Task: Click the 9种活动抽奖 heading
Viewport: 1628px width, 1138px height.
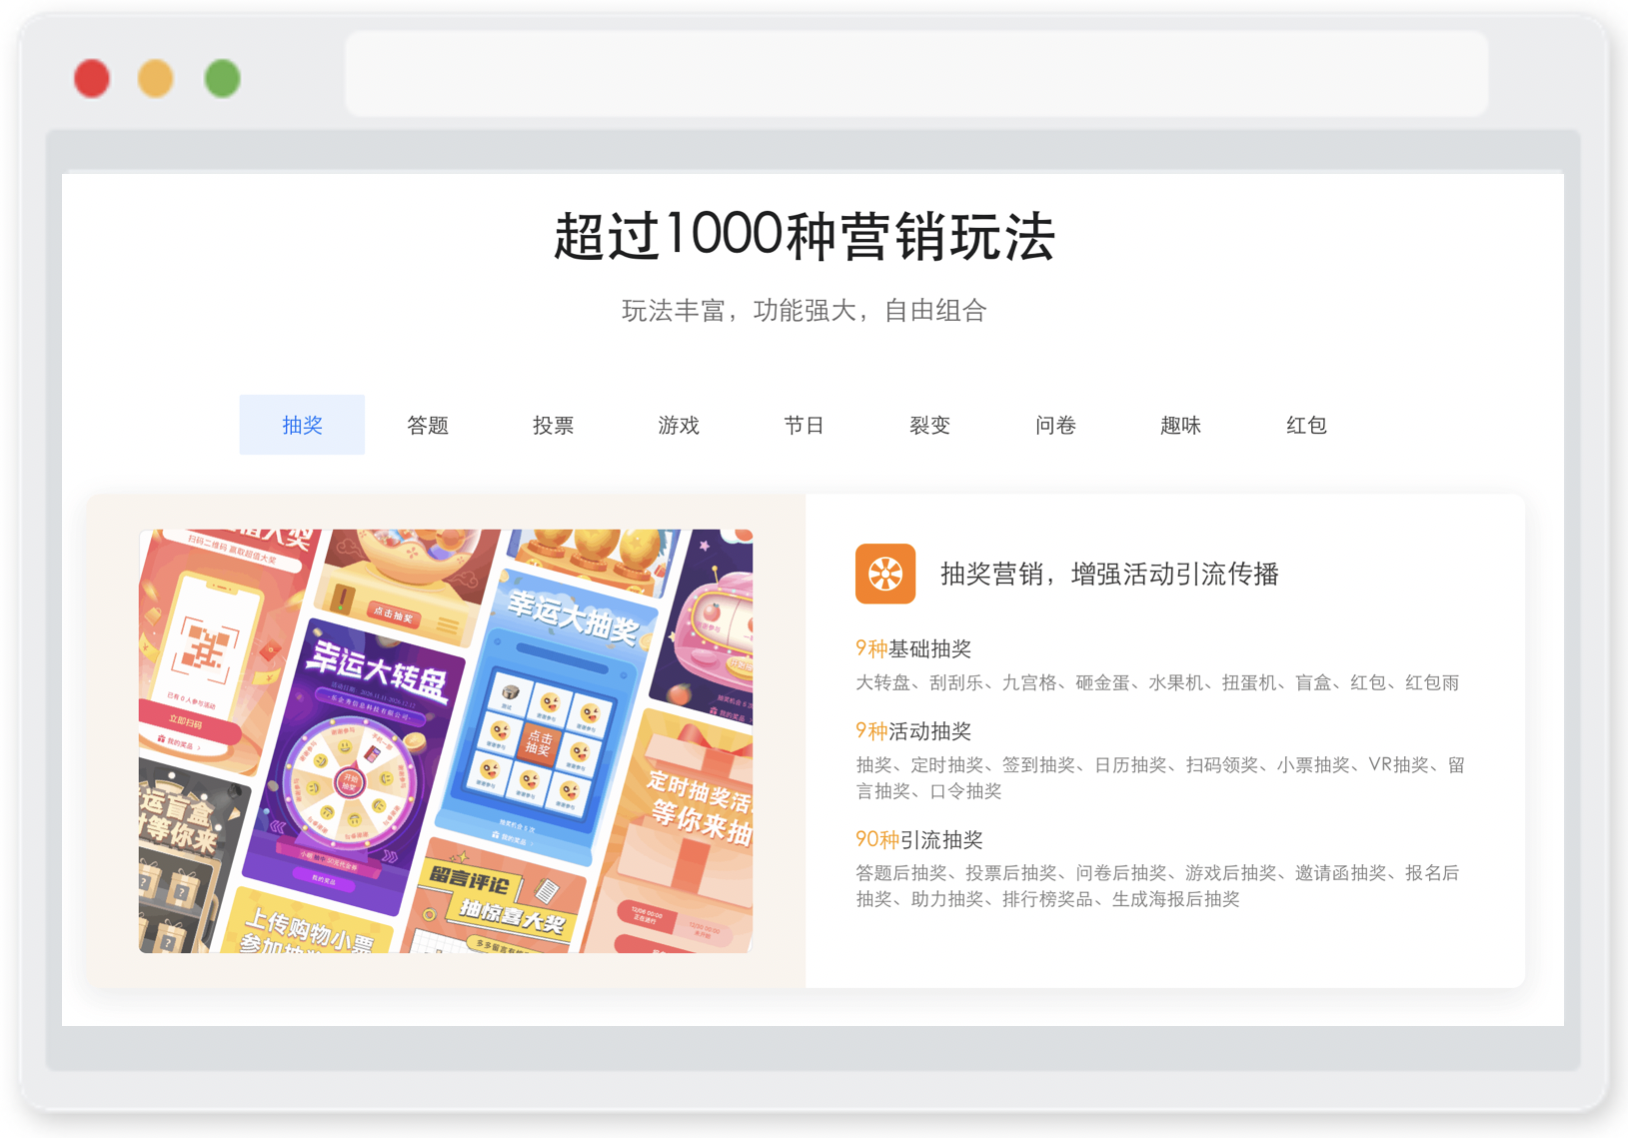Action: click(913, 731)
